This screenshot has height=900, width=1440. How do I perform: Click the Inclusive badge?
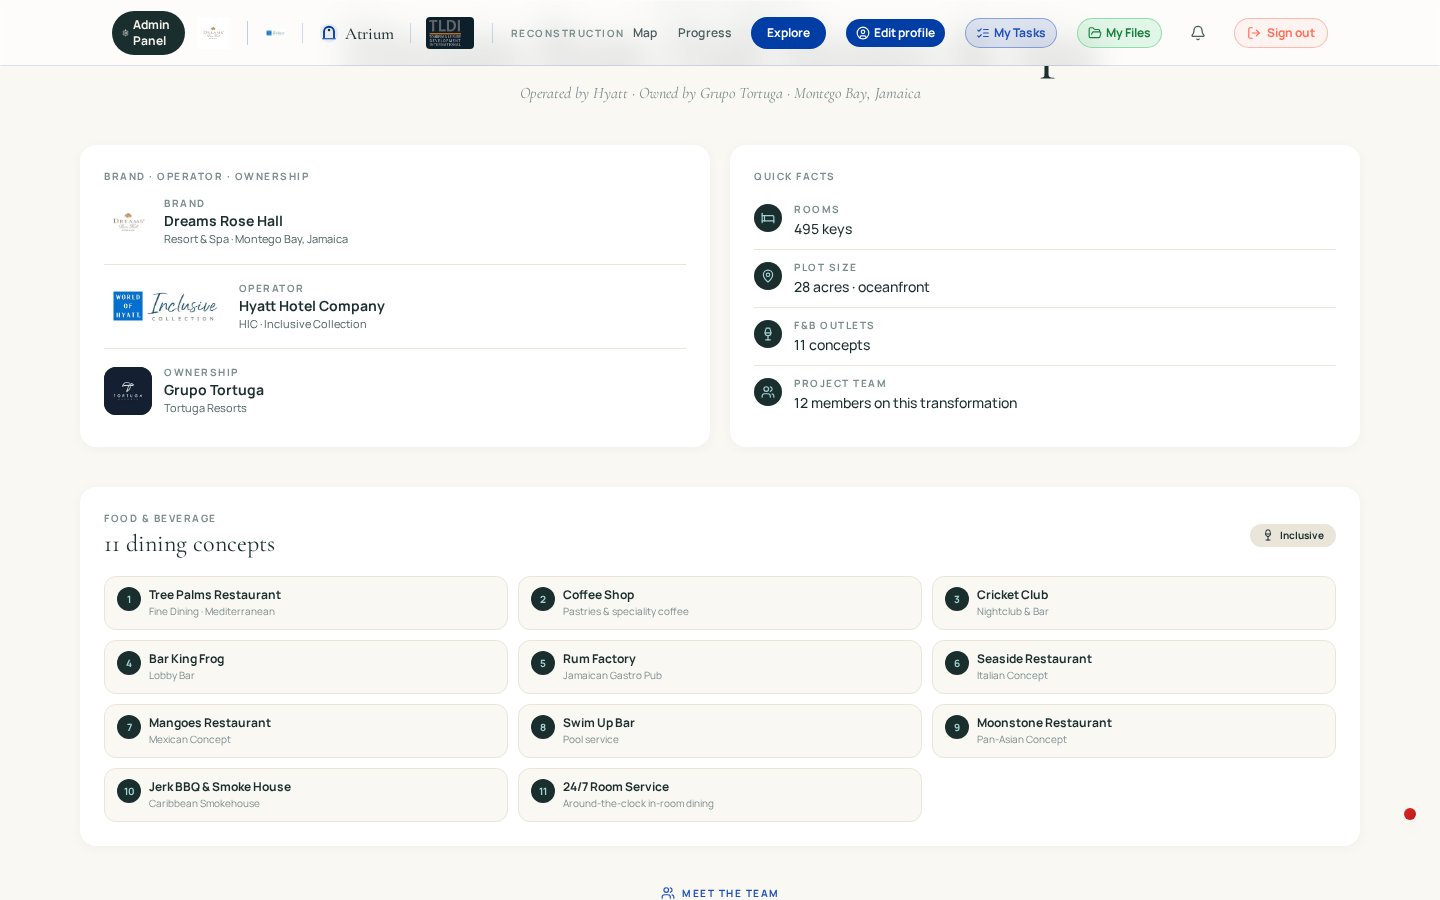(1293, 535)
